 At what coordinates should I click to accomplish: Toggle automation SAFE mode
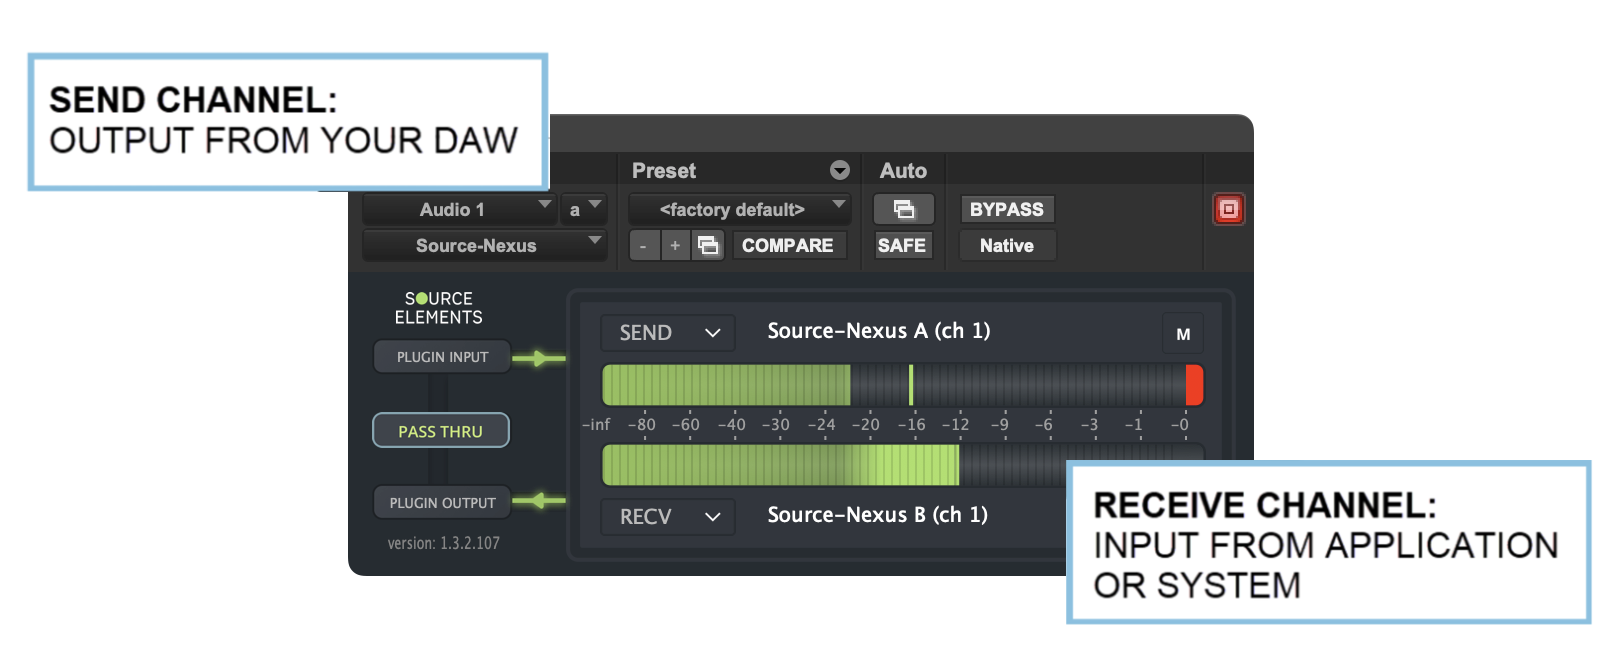click(x=901, y=245)
